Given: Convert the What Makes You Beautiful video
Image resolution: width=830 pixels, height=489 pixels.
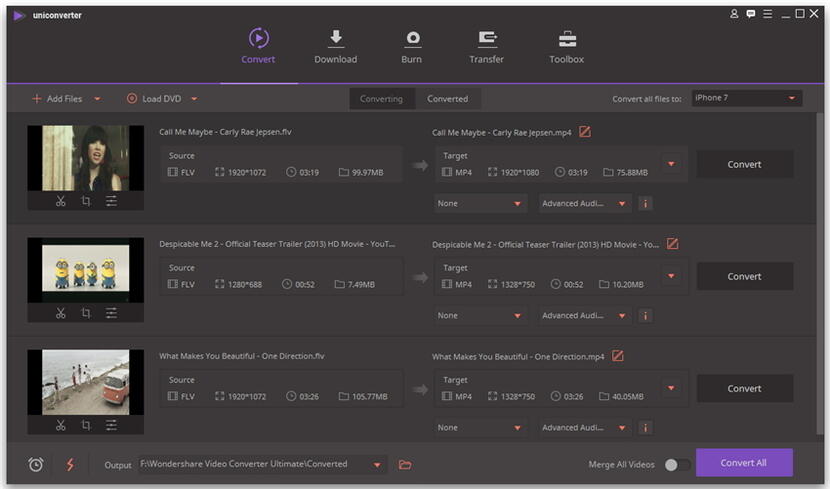Looking at the screenshot, I should 744,389.
